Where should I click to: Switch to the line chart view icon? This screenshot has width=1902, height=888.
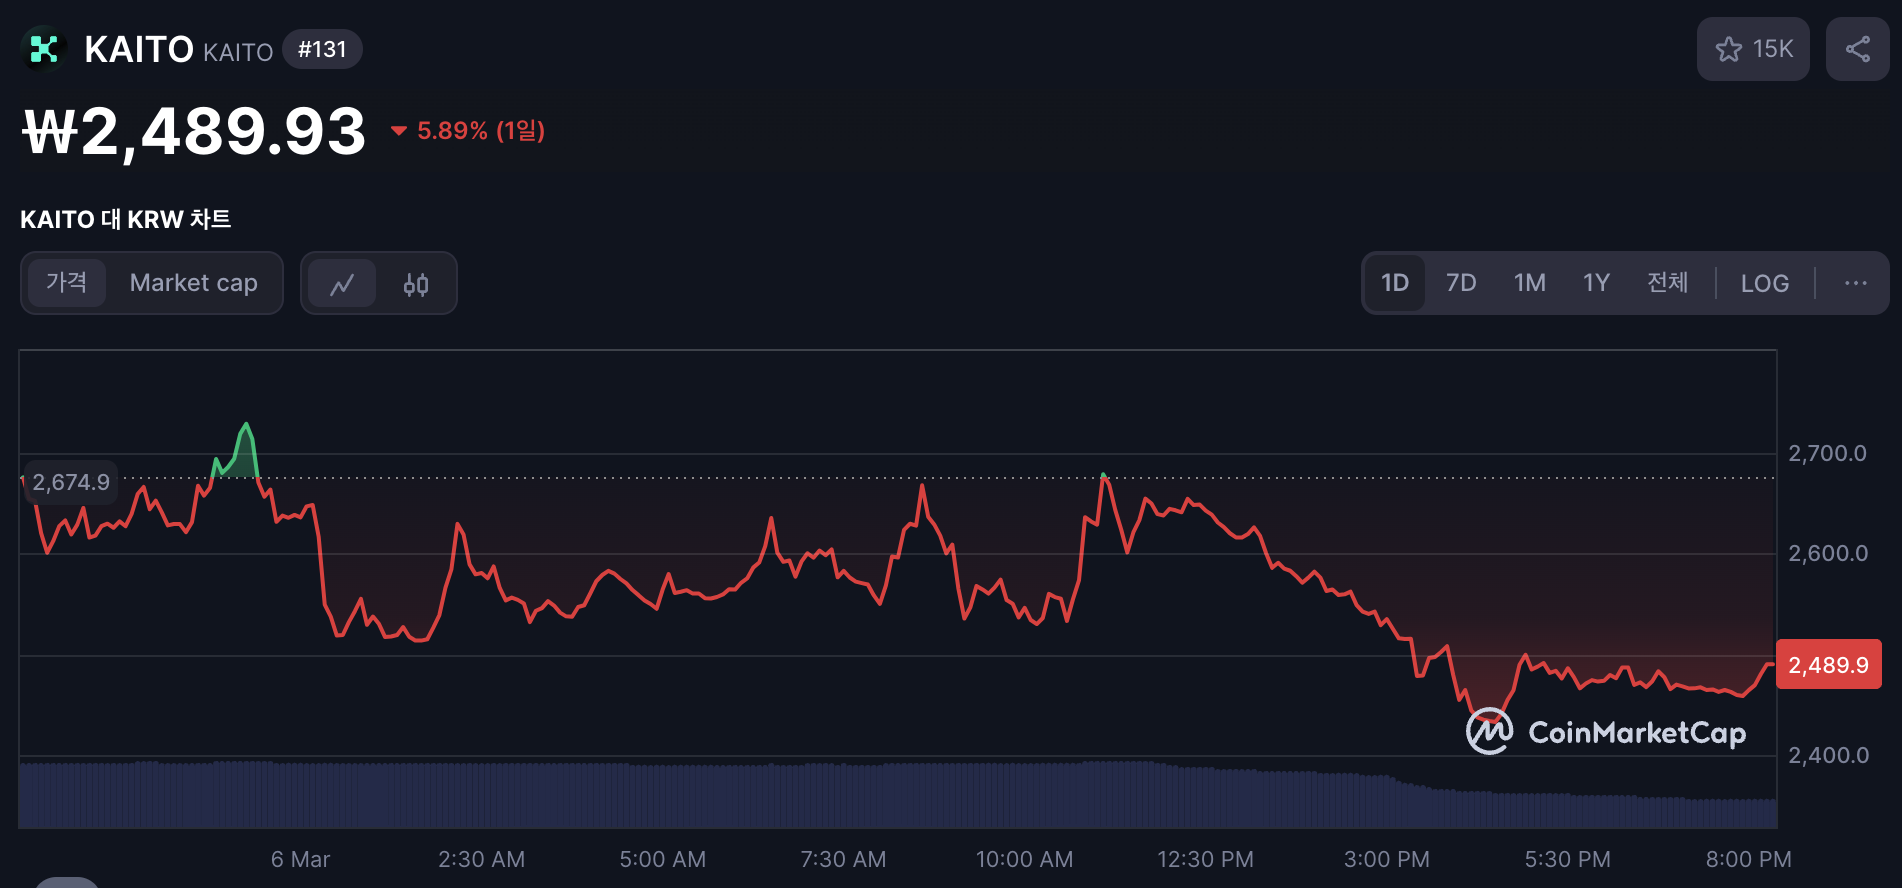click(x=342, y=284)
